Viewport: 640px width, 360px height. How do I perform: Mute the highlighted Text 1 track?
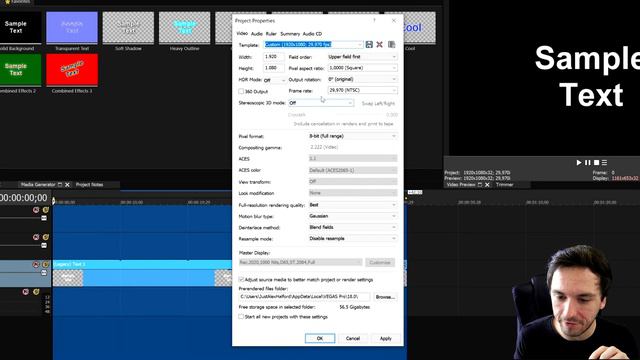36,264
